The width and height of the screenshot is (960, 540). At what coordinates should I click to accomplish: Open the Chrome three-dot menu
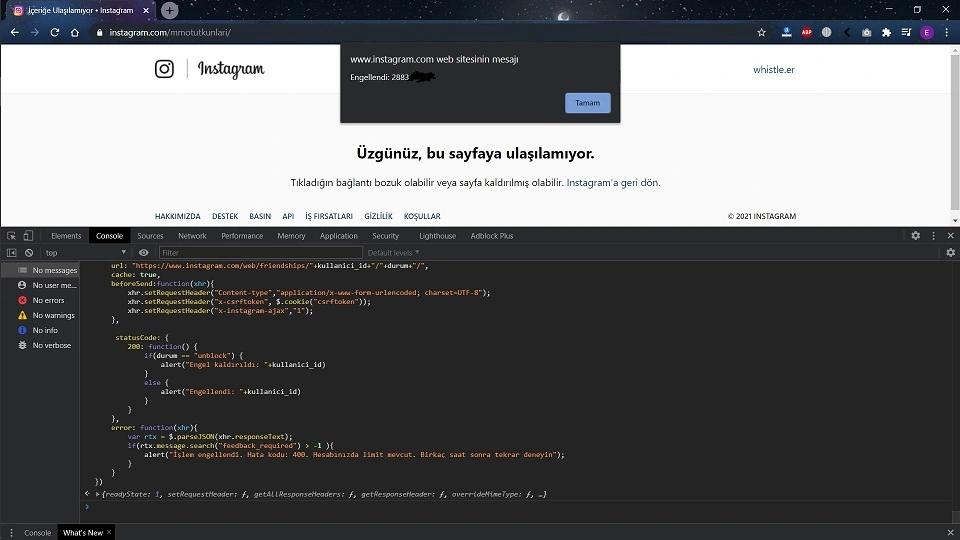pyautogui.click(x=947, y=32)
